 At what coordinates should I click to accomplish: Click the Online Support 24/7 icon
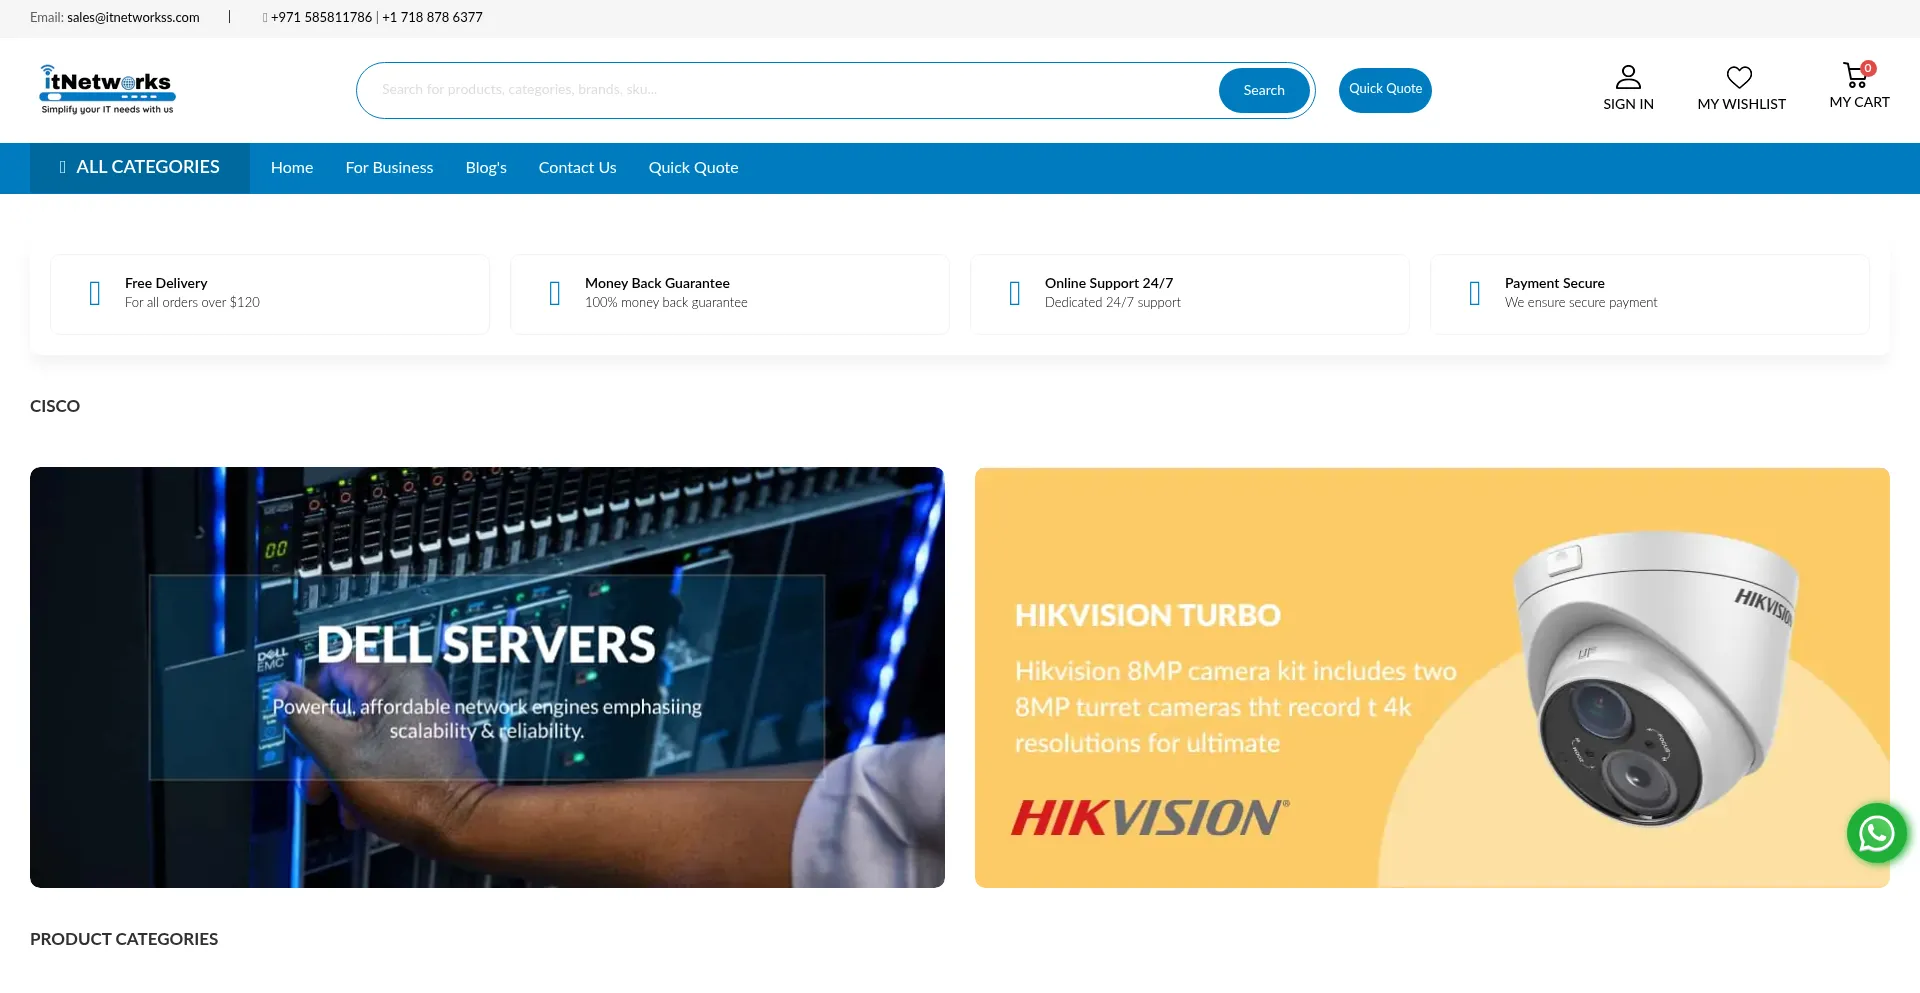1015,293
